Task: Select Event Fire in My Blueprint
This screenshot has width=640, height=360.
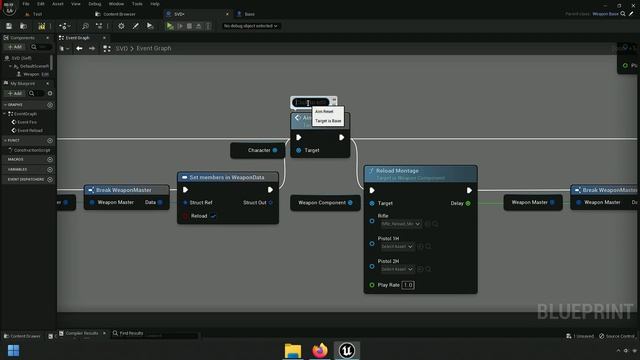Action: click(27, 122)
